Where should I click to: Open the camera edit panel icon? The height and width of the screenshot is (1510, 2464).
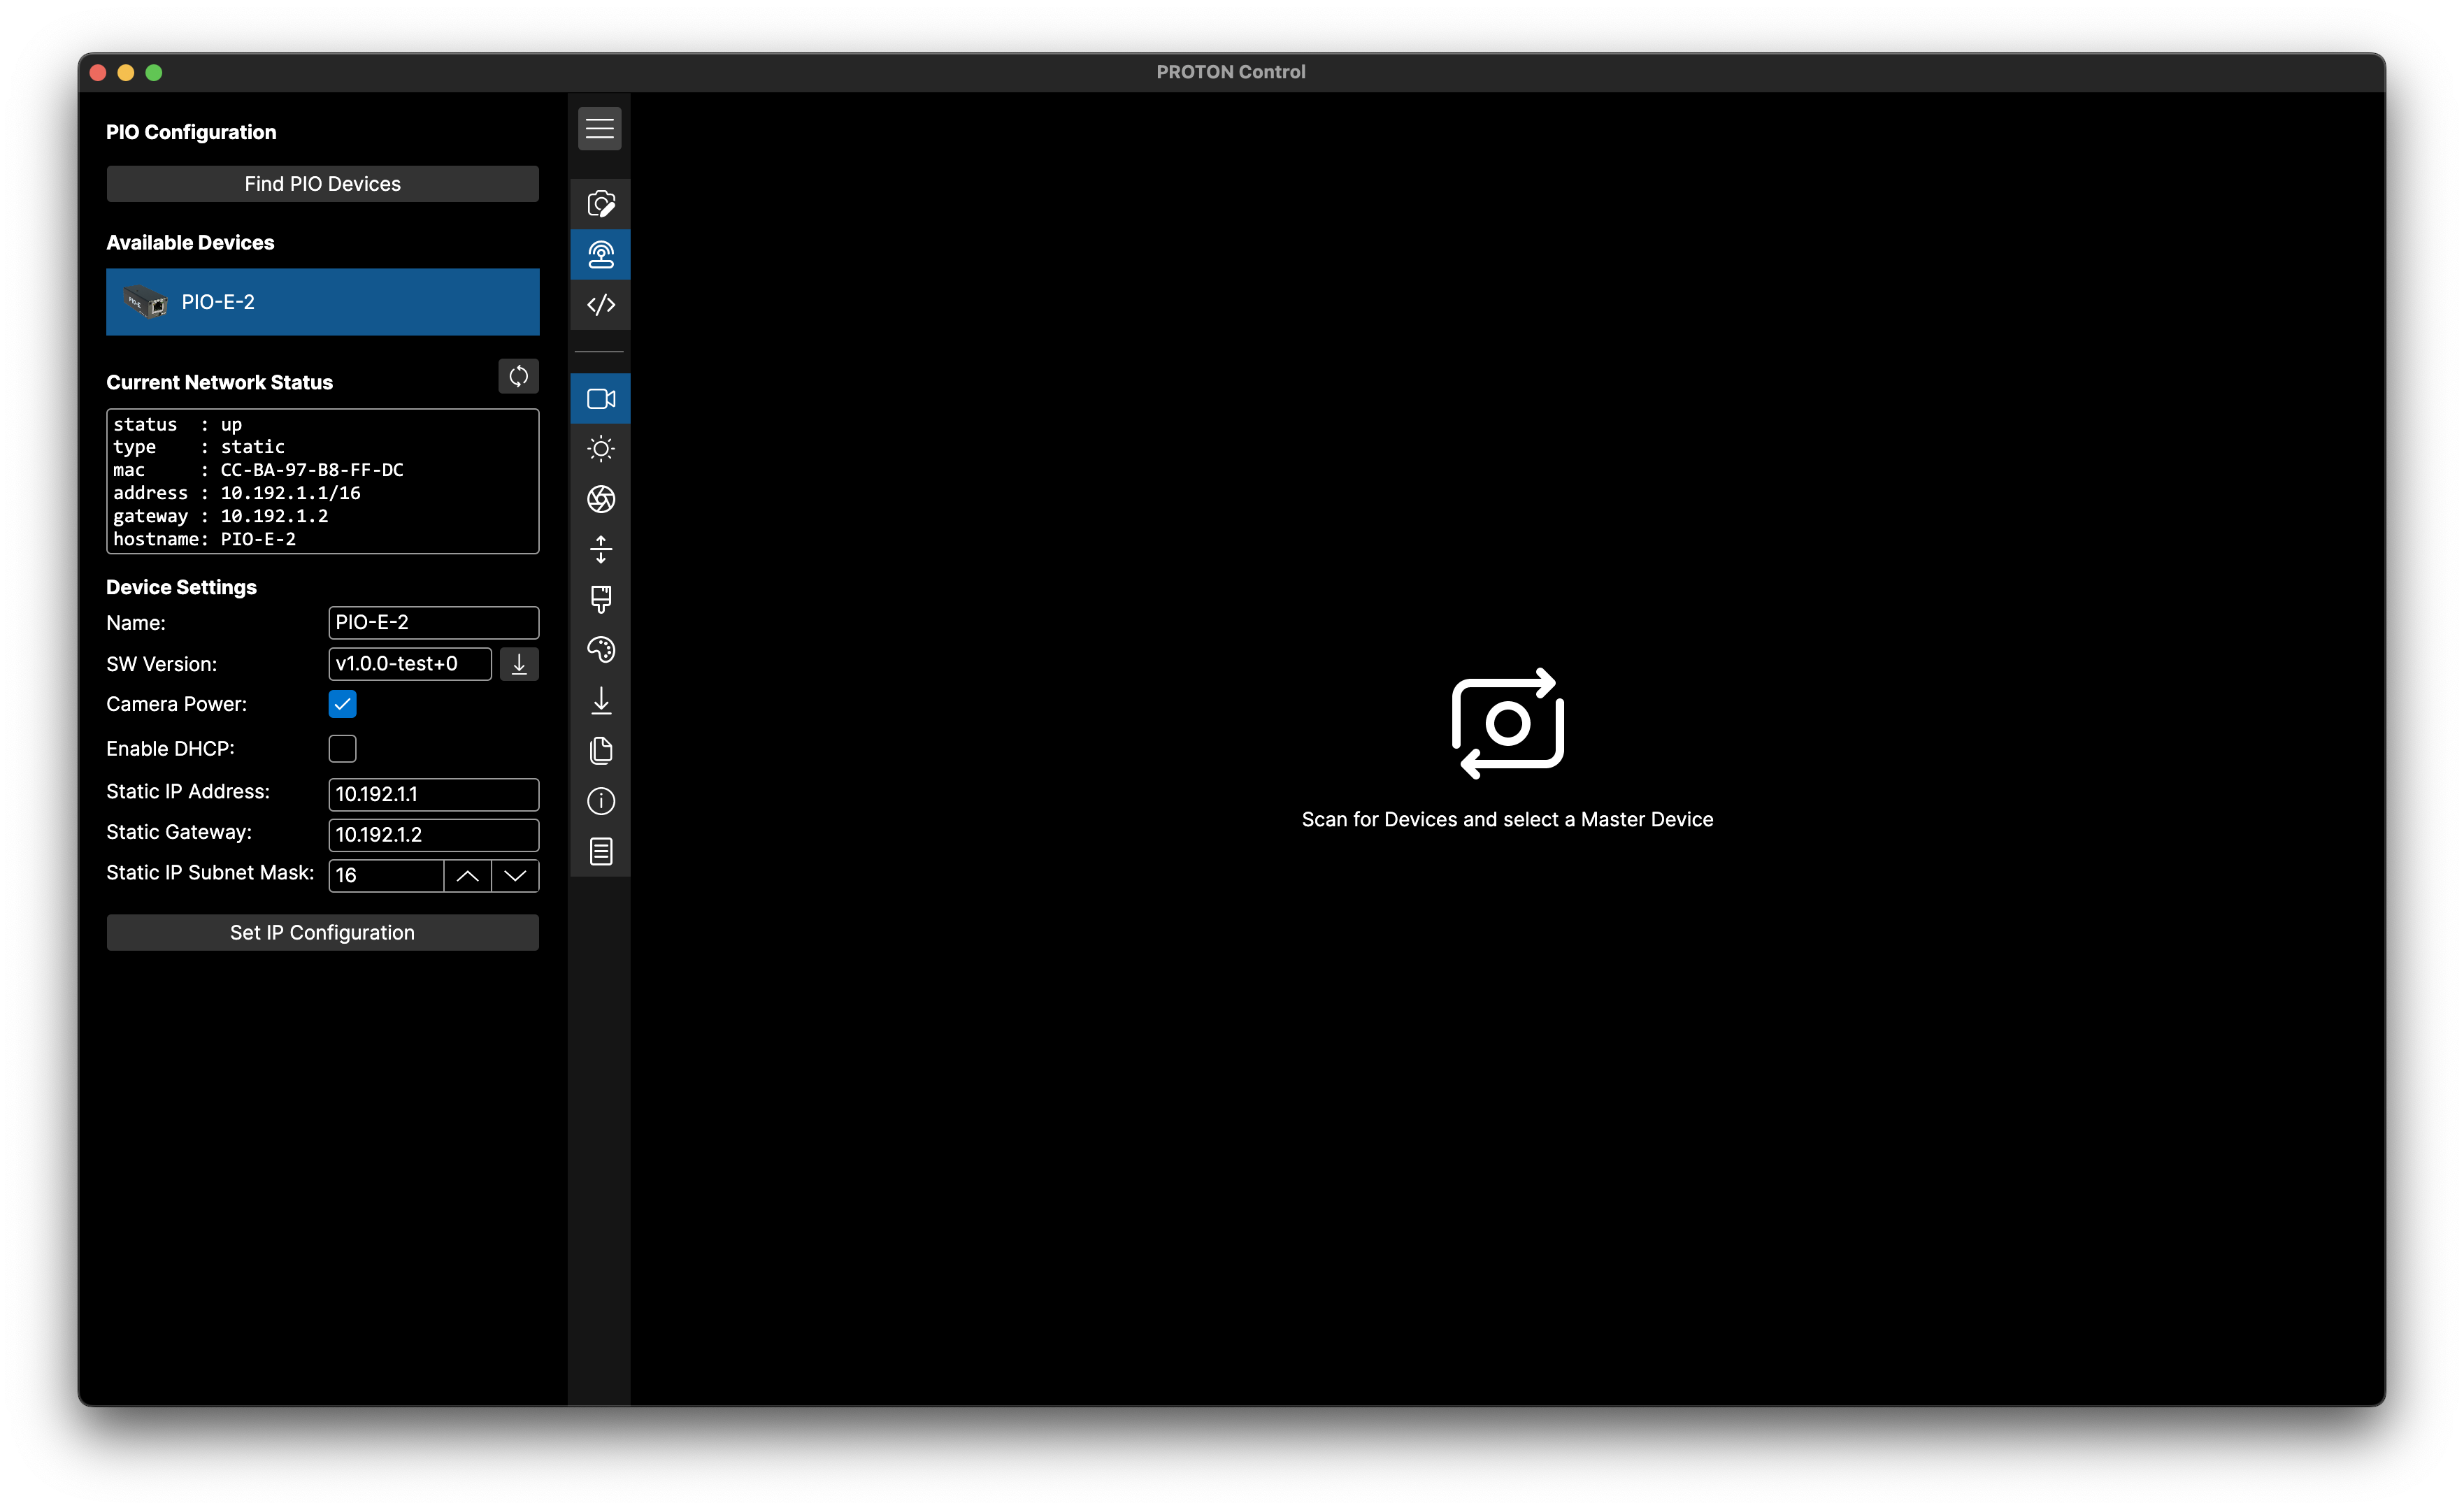pos(600,204)
